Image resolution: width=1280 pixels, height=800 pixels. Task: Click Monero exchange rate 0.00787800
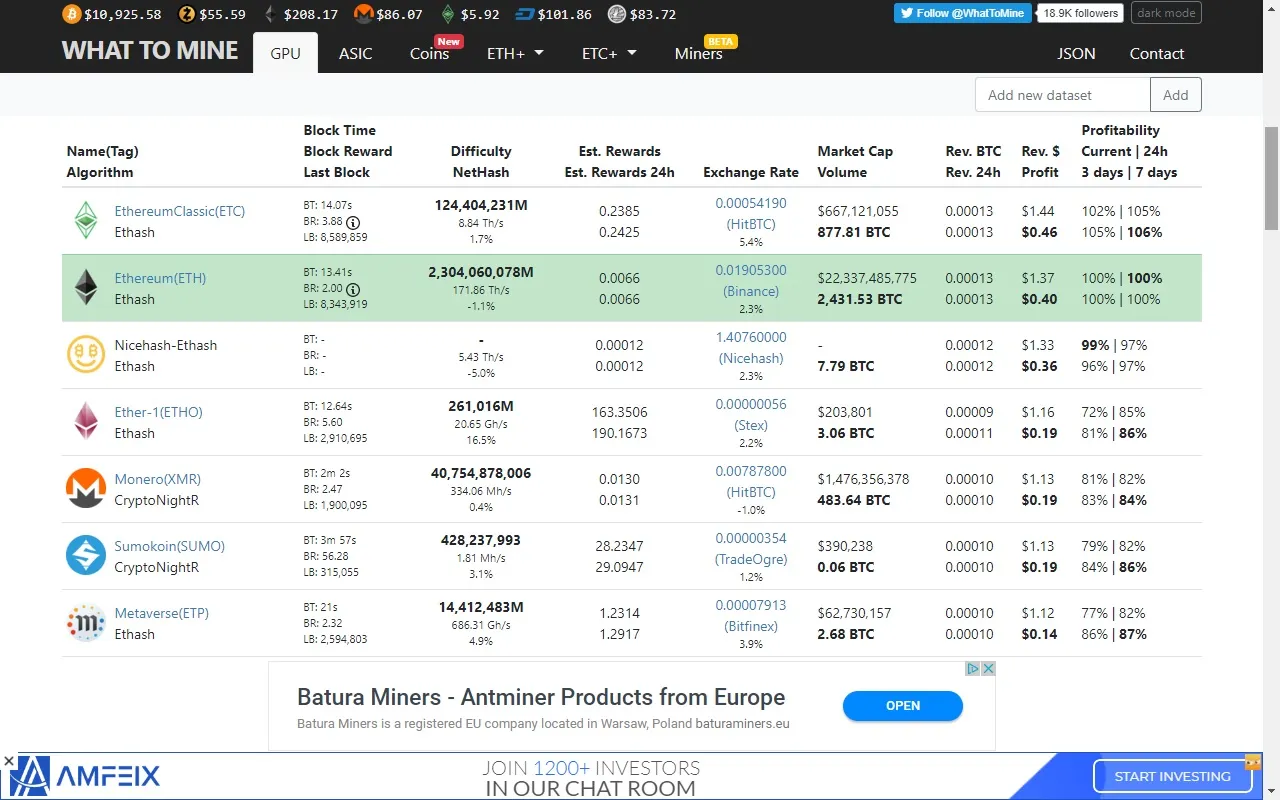point(751,471)
